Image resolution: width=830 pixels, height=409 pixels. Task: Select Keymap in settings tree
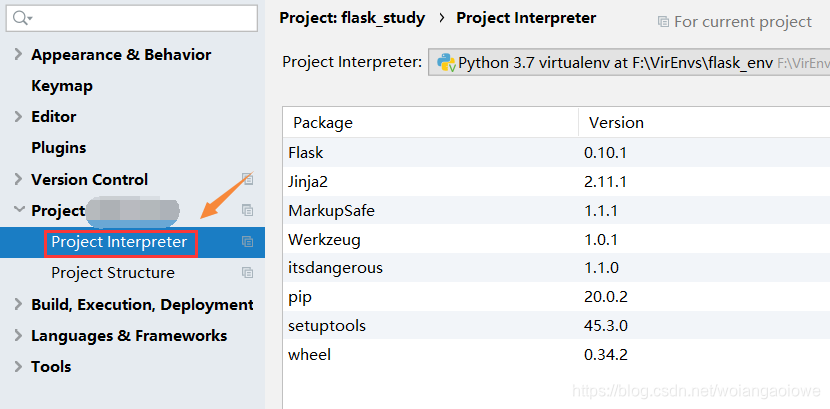click(x=62, y=86)
